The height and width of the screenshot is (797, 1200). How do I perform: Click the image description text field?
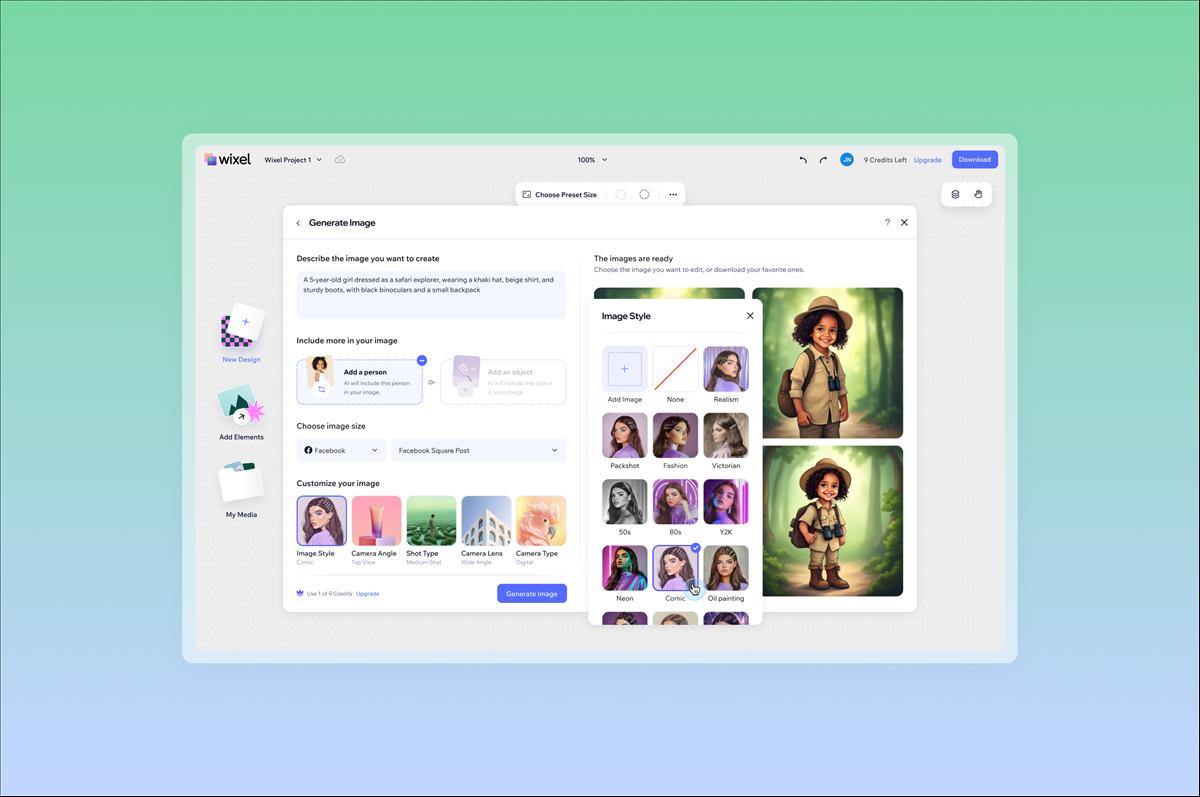click(x=431, y=294)
